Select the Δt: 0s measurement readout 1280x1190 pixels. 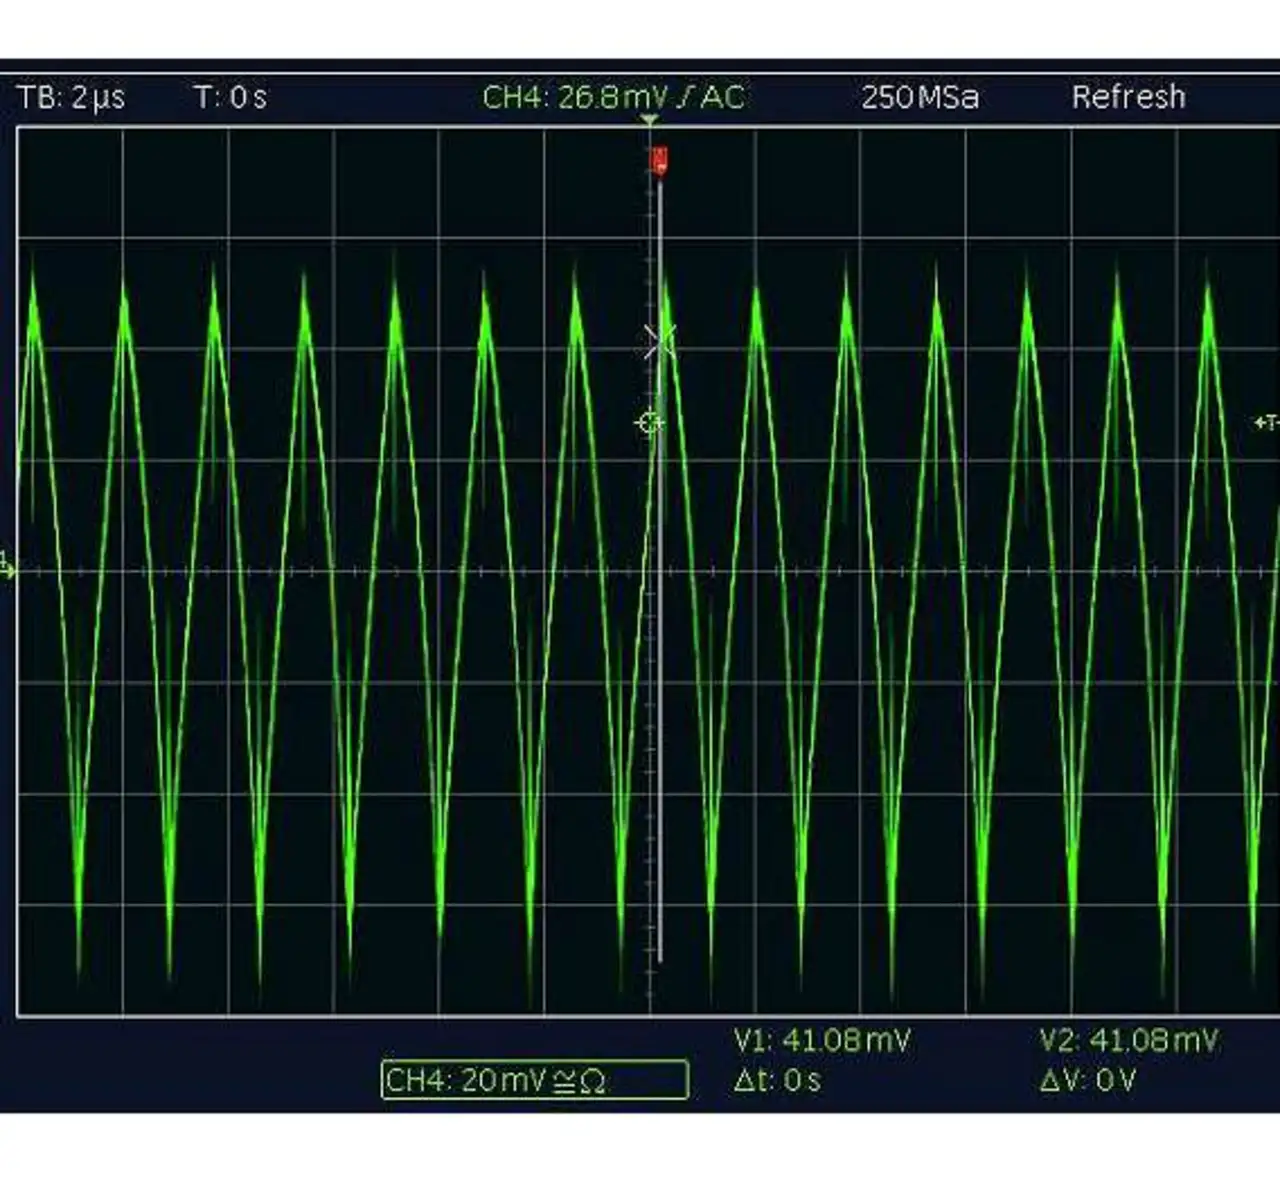click(x=776, y=1080)
